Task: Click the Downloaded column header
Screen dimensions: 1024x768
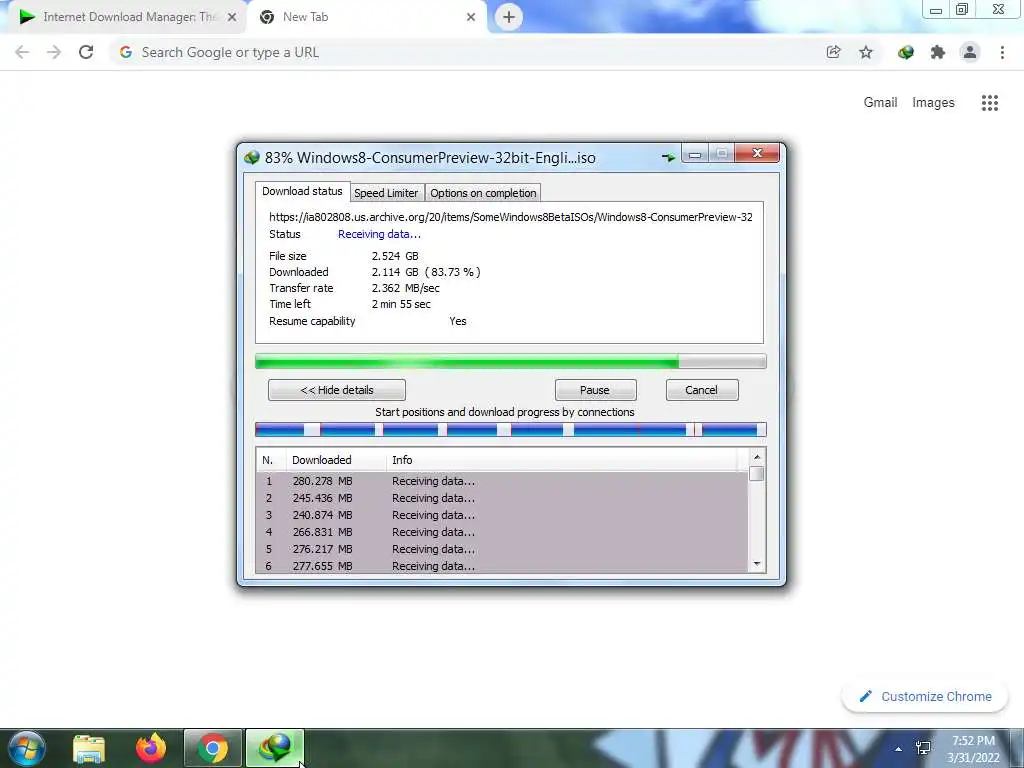Action: click(336, 460)
